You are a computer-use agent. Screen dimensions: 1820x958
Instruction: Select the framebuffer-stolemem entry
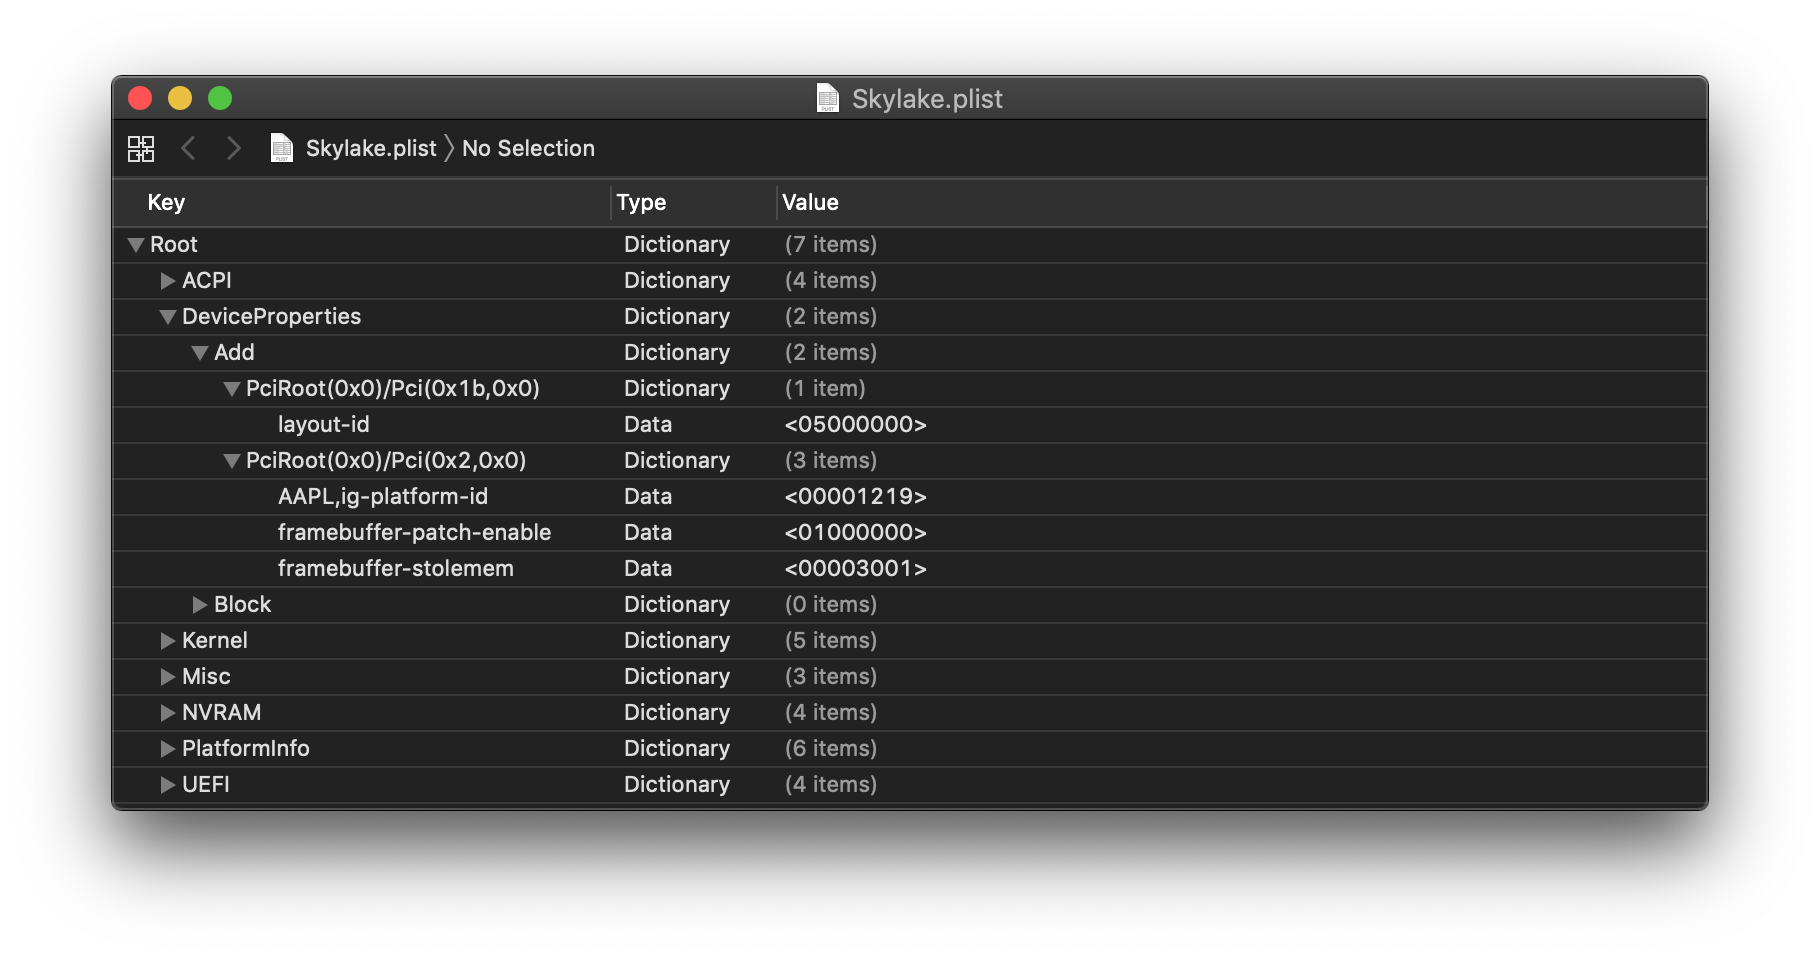coord(396,568)
